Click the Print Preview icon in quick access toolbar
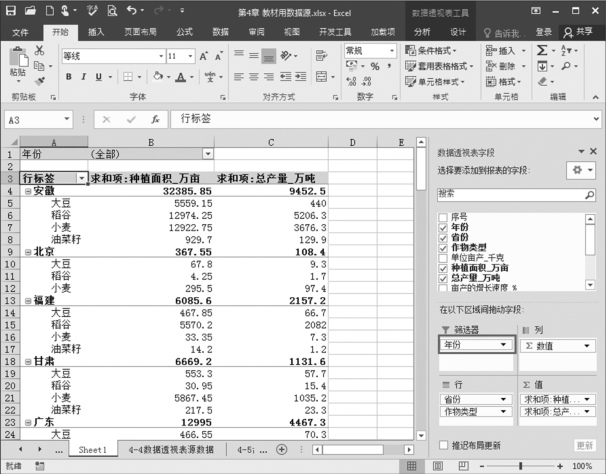This screenshot has width=606, height=474. pos(112,11)
